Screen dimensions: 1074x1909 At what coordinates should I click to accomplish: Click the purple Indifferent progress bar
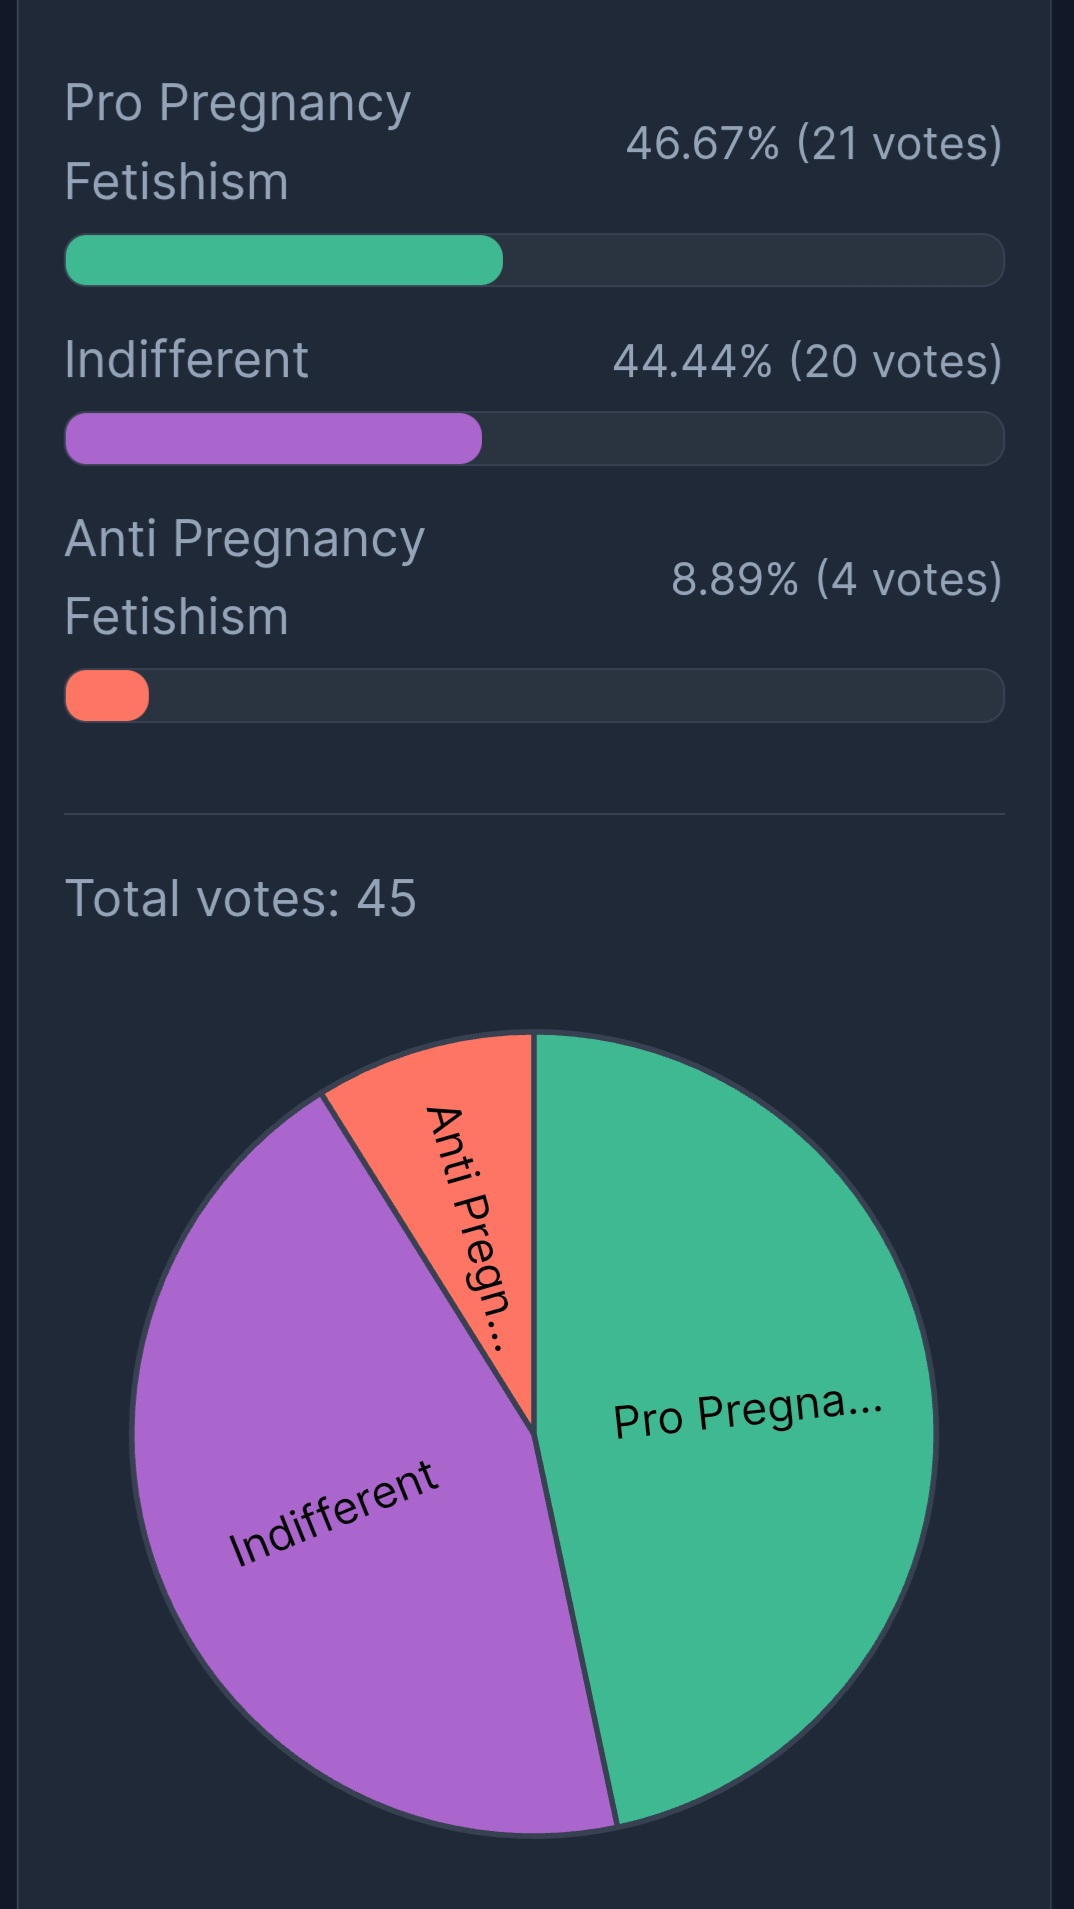273,438
